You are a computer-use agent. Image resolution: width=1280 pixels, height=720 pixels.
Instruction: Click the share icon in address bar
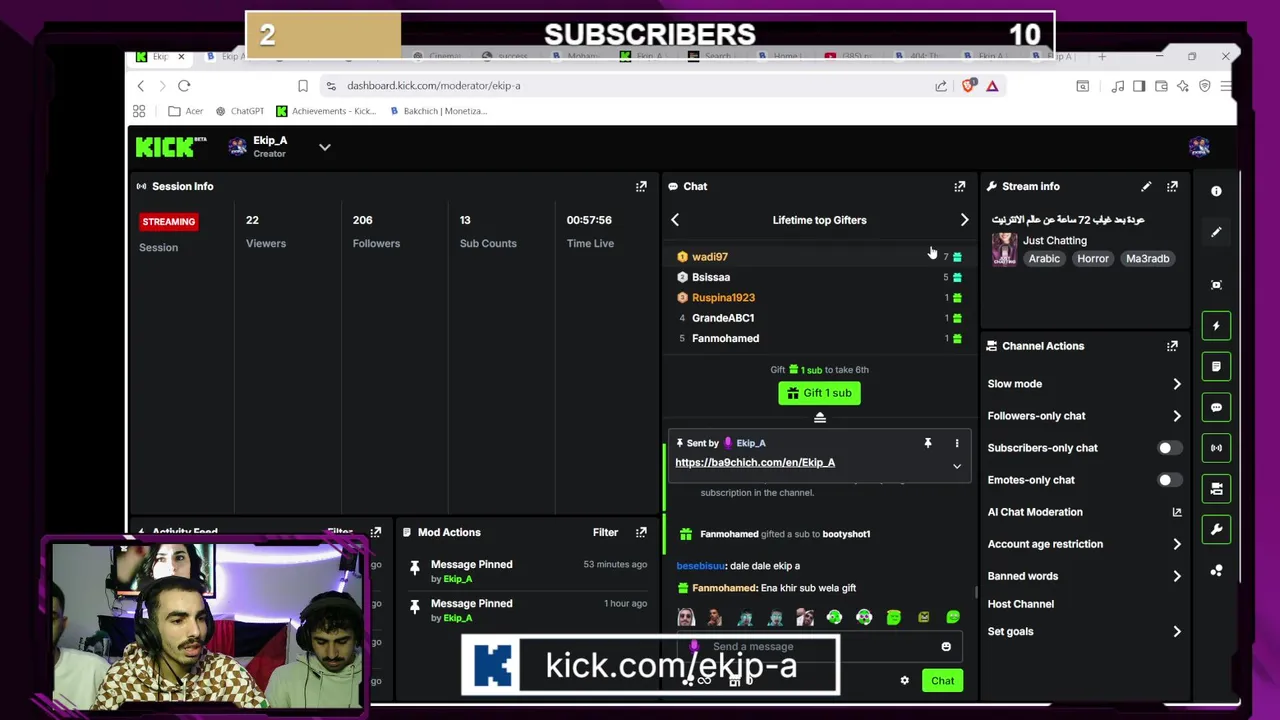pos(941,86)
